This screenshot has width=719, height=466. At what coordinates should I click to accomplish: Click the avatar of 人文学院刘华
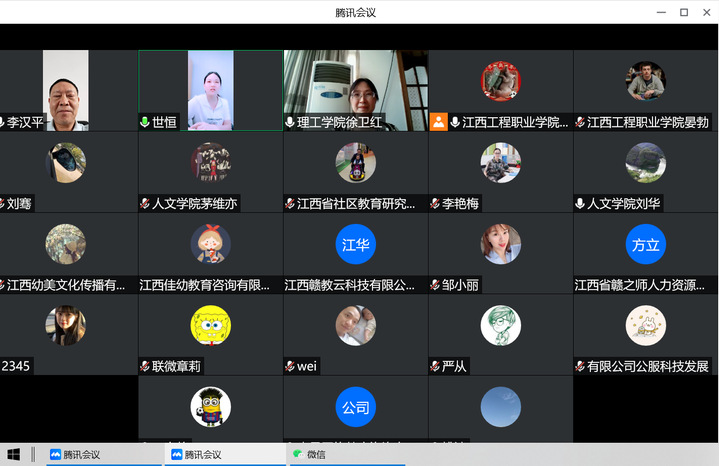click(x=646, y=162)
